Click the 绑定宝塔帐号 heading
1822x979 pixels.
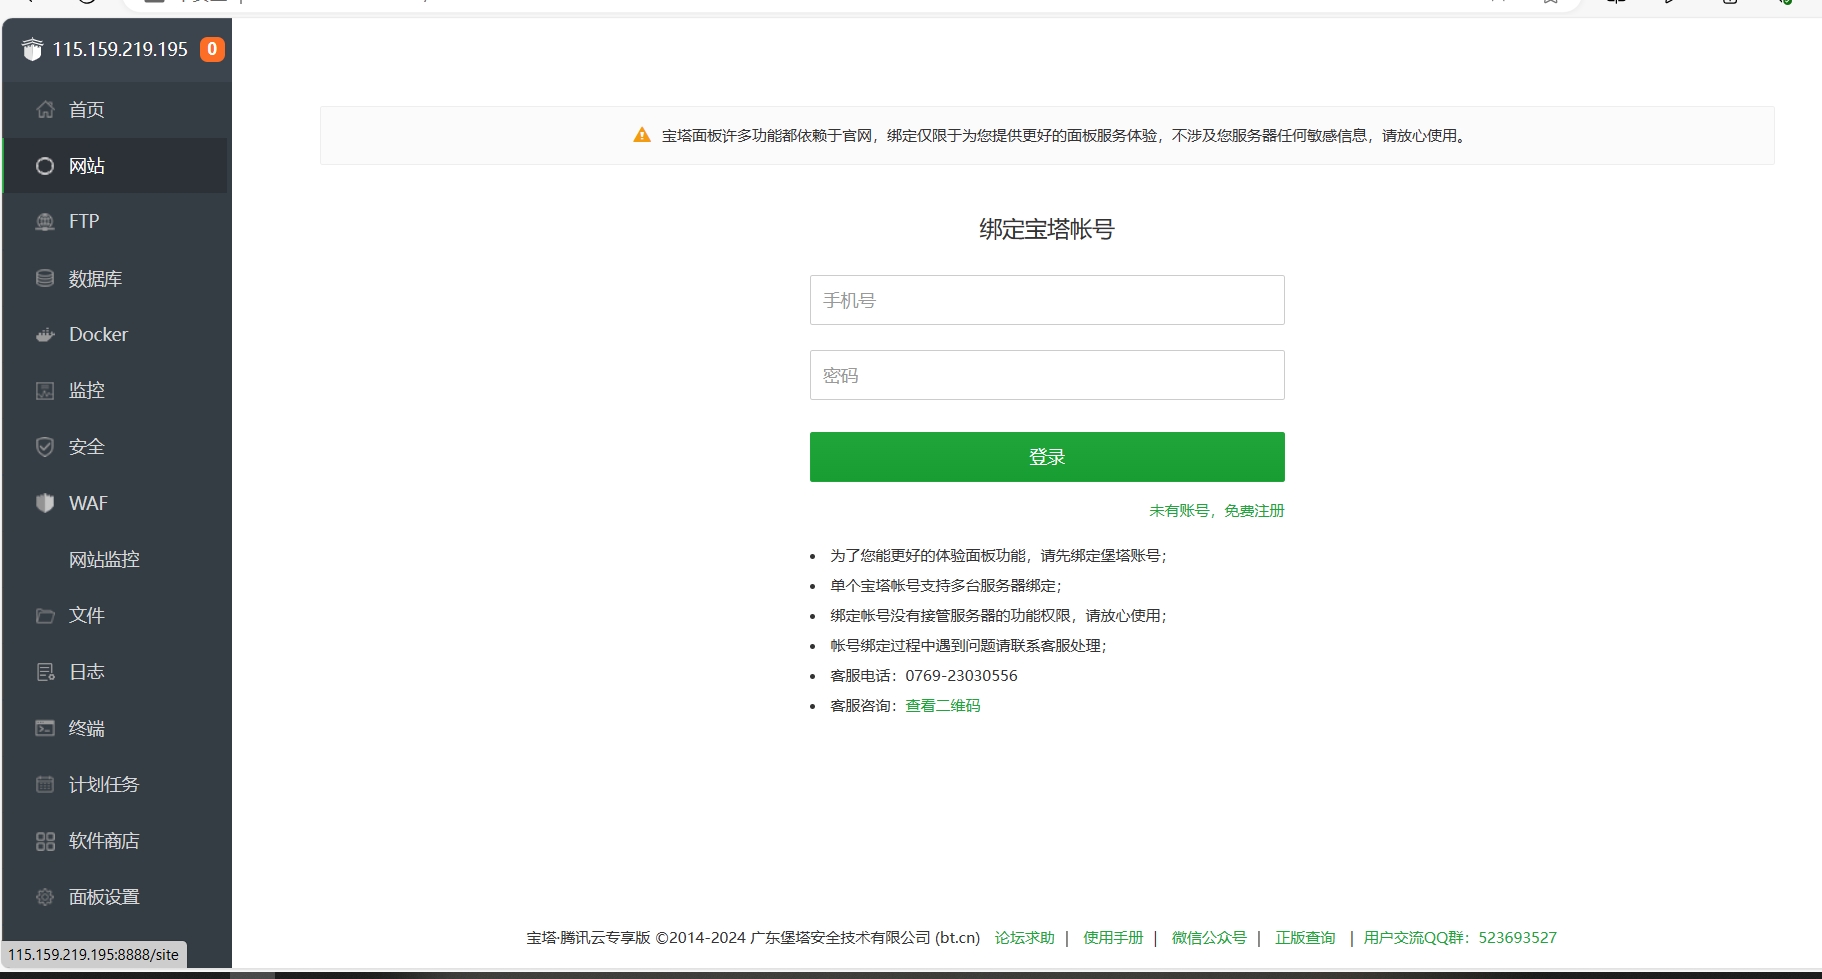(x=1047, y=229)
